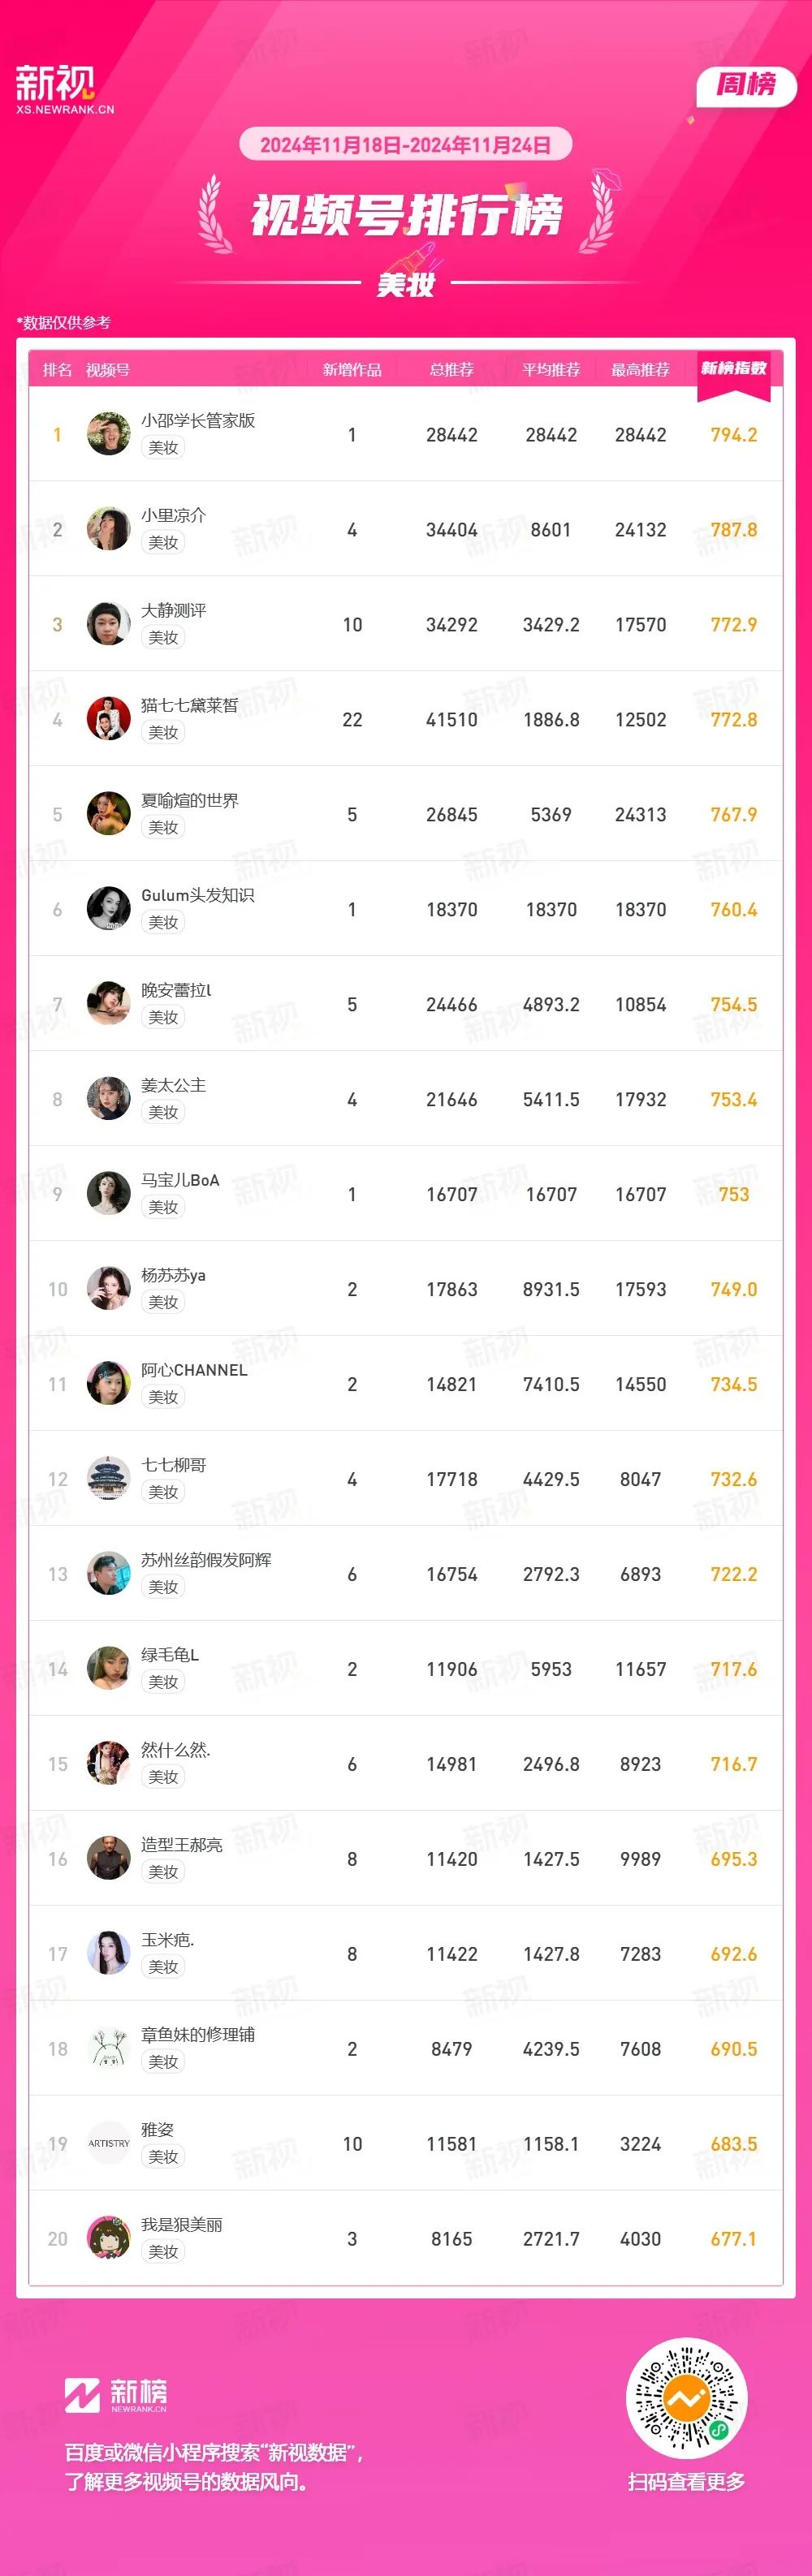This screenshot has height=2576, width=812.
Task: Click the 我是狠美丽 cartoon avatar
Action: pyautogui.click(x=108, y=2238)
